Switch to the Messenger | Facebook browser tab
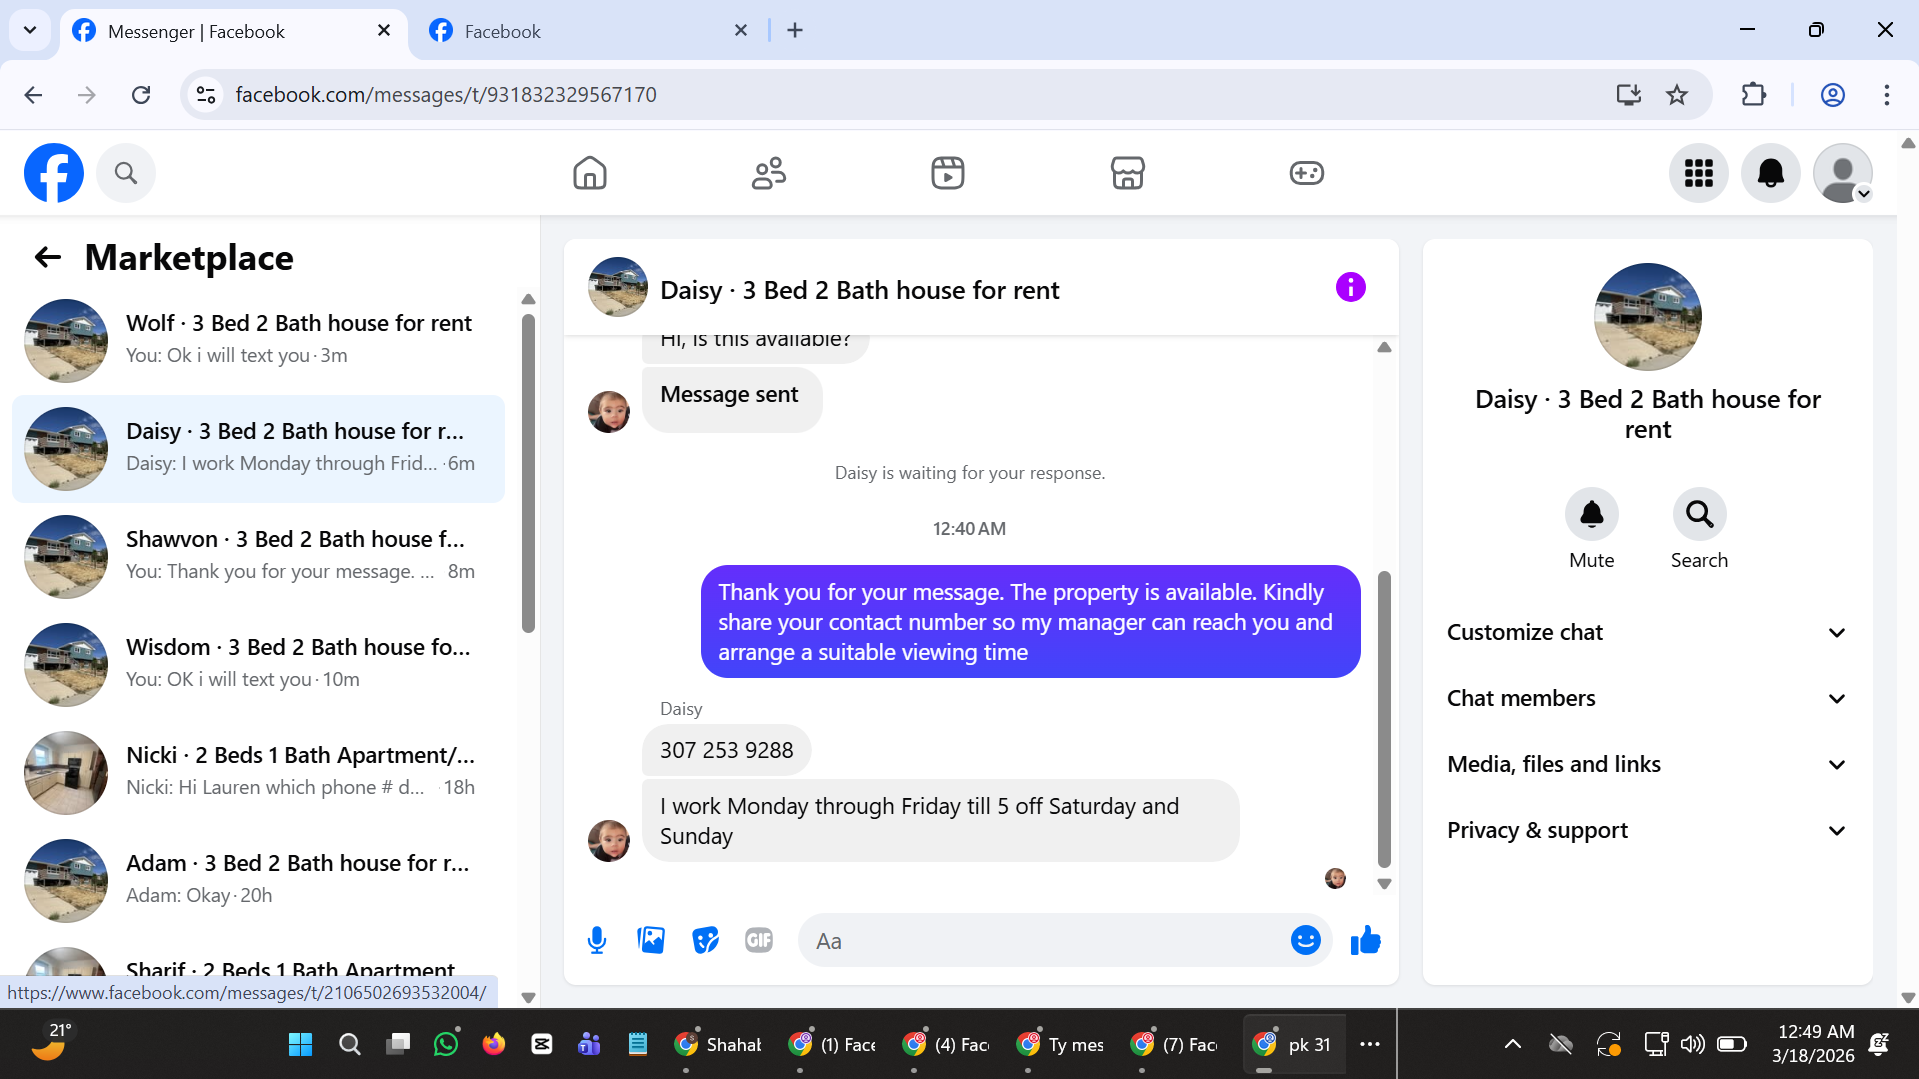1919x1079 pixels. (x=235, y=31)
